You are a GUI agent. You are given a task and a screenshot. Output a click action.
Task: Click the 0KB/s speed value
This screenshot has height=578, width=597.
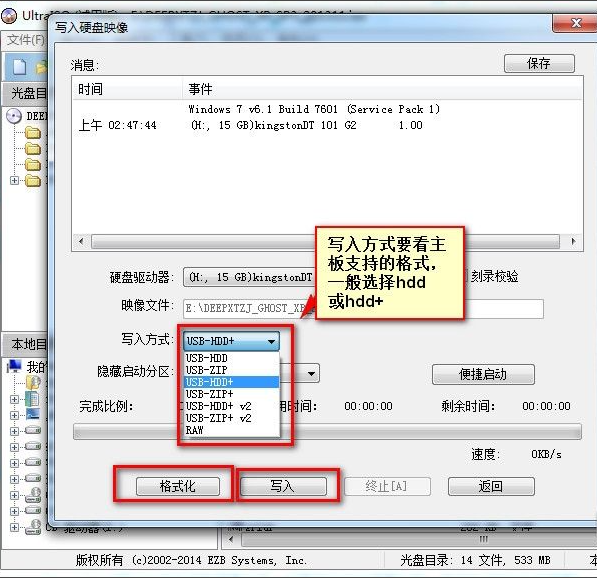pyautogui.click(x=546, y=454)
